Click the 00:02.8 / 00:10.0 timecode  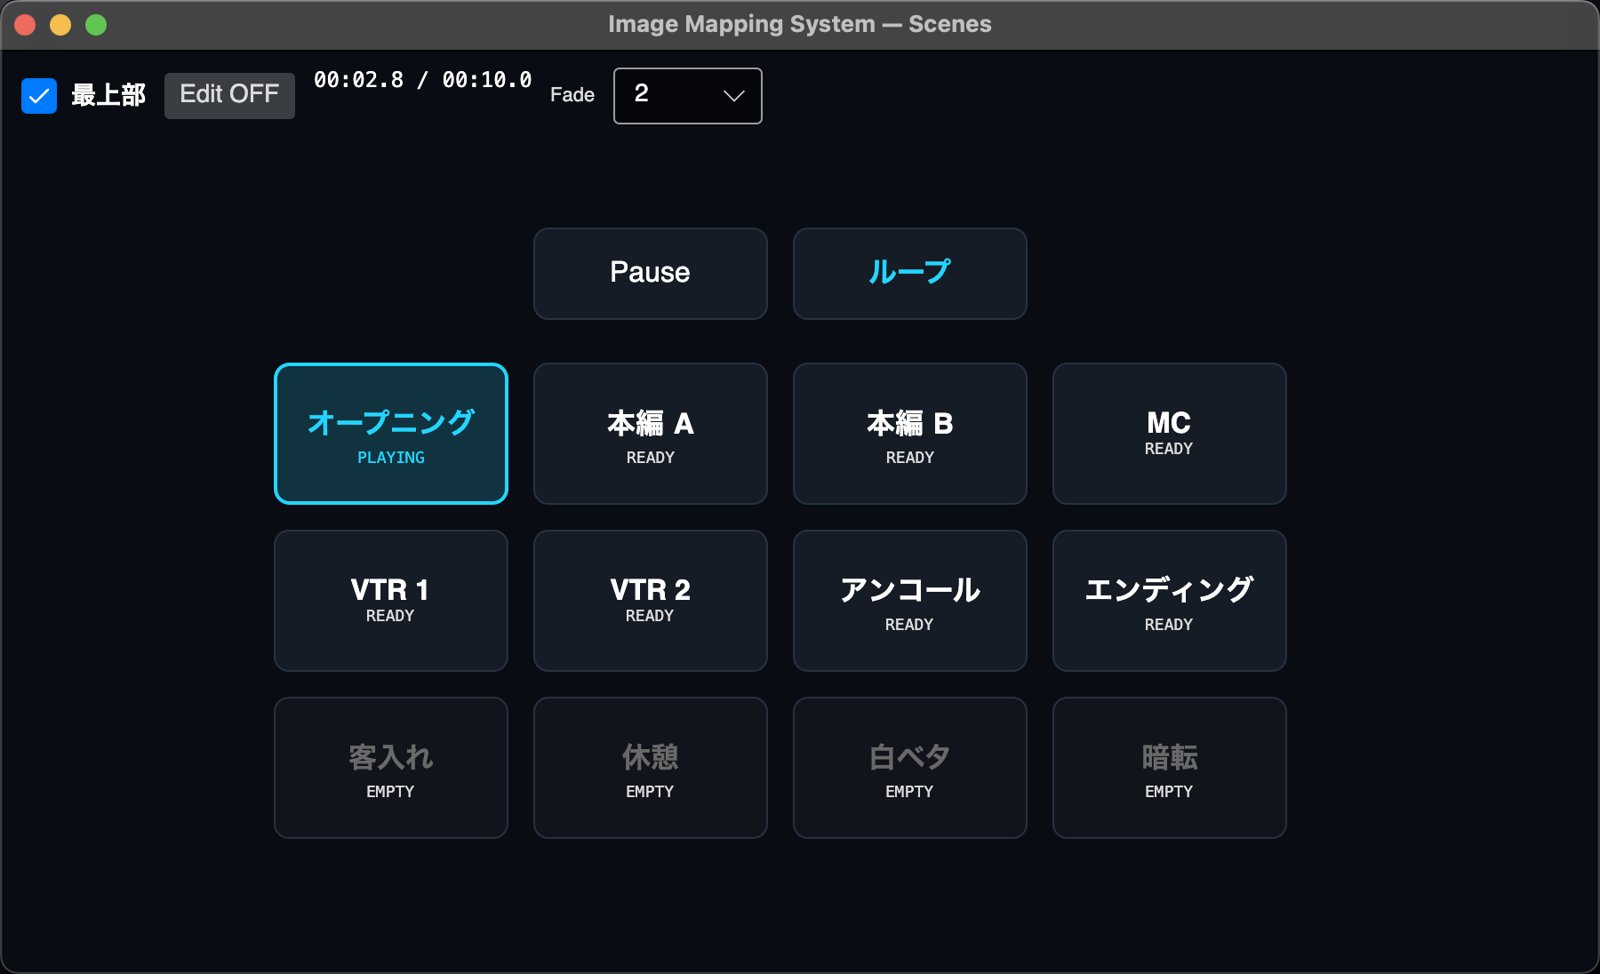pos(422,80)
